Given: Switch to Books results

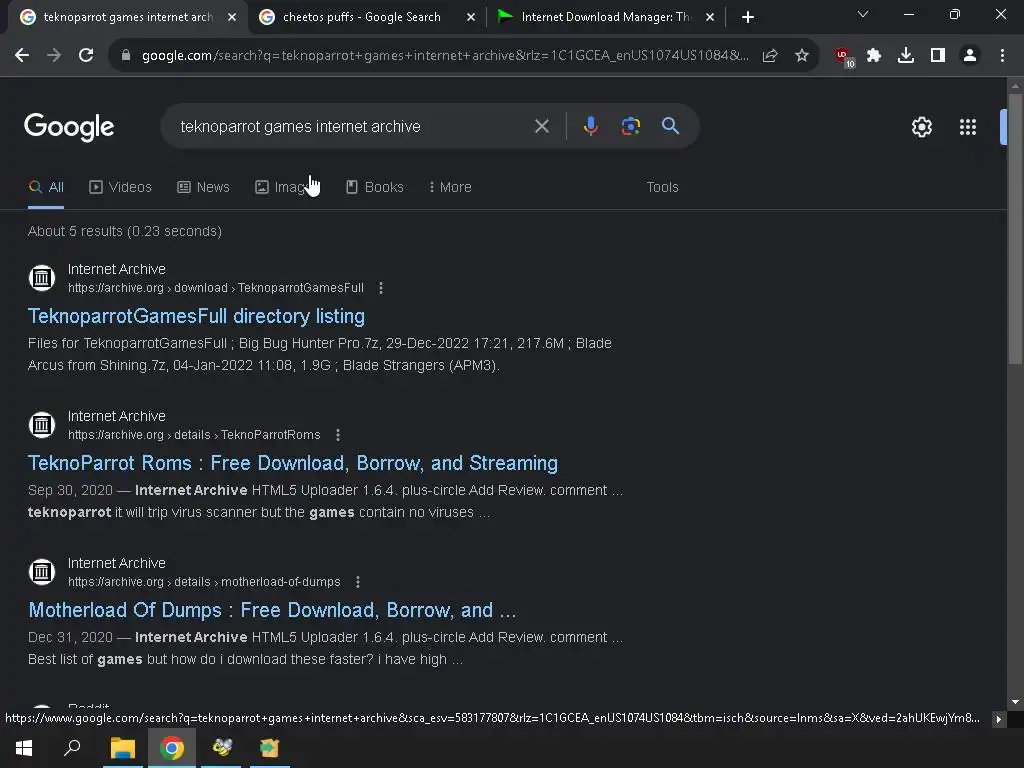Looking at the screenshot, I should (374, 187).
